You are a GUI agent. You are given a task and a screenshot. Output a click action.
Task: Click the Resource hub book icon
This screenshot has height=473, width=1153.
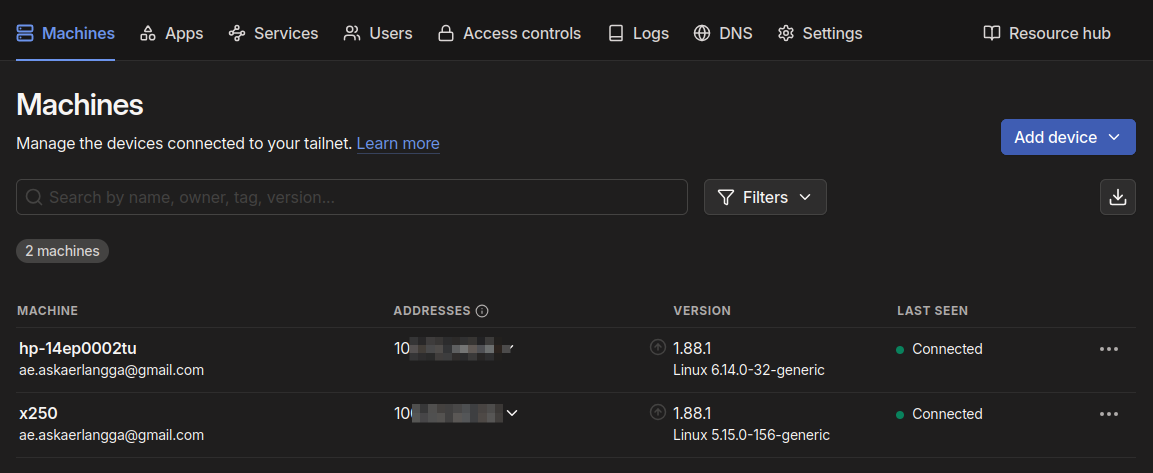(x=991, y=33)
